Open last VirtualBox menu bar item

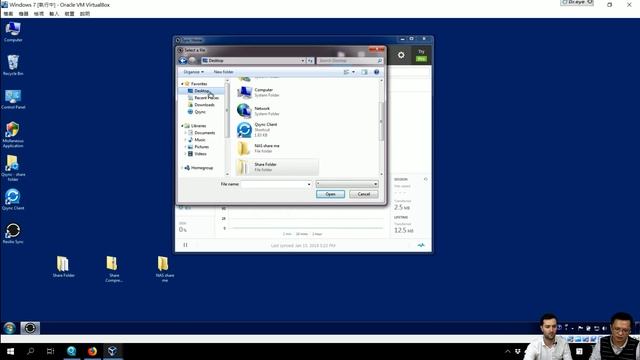[84, 13]
